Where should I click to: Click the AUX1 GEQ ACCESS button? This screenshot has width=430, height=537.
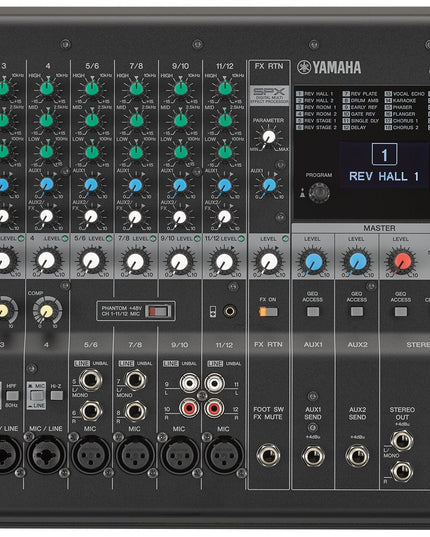[x=313, y=311]
